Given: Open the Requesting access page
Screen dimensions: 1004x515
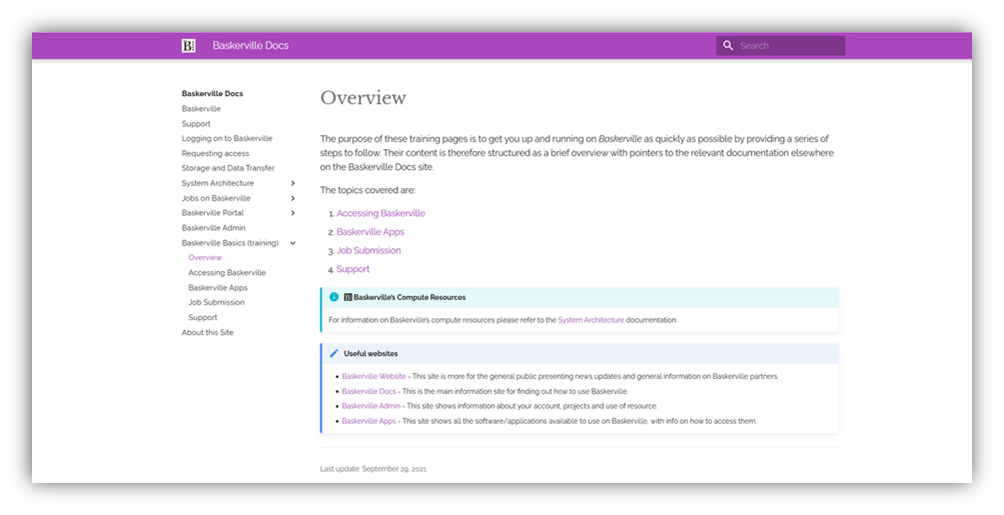Looking at the screenshot, I should pos(215,153).
